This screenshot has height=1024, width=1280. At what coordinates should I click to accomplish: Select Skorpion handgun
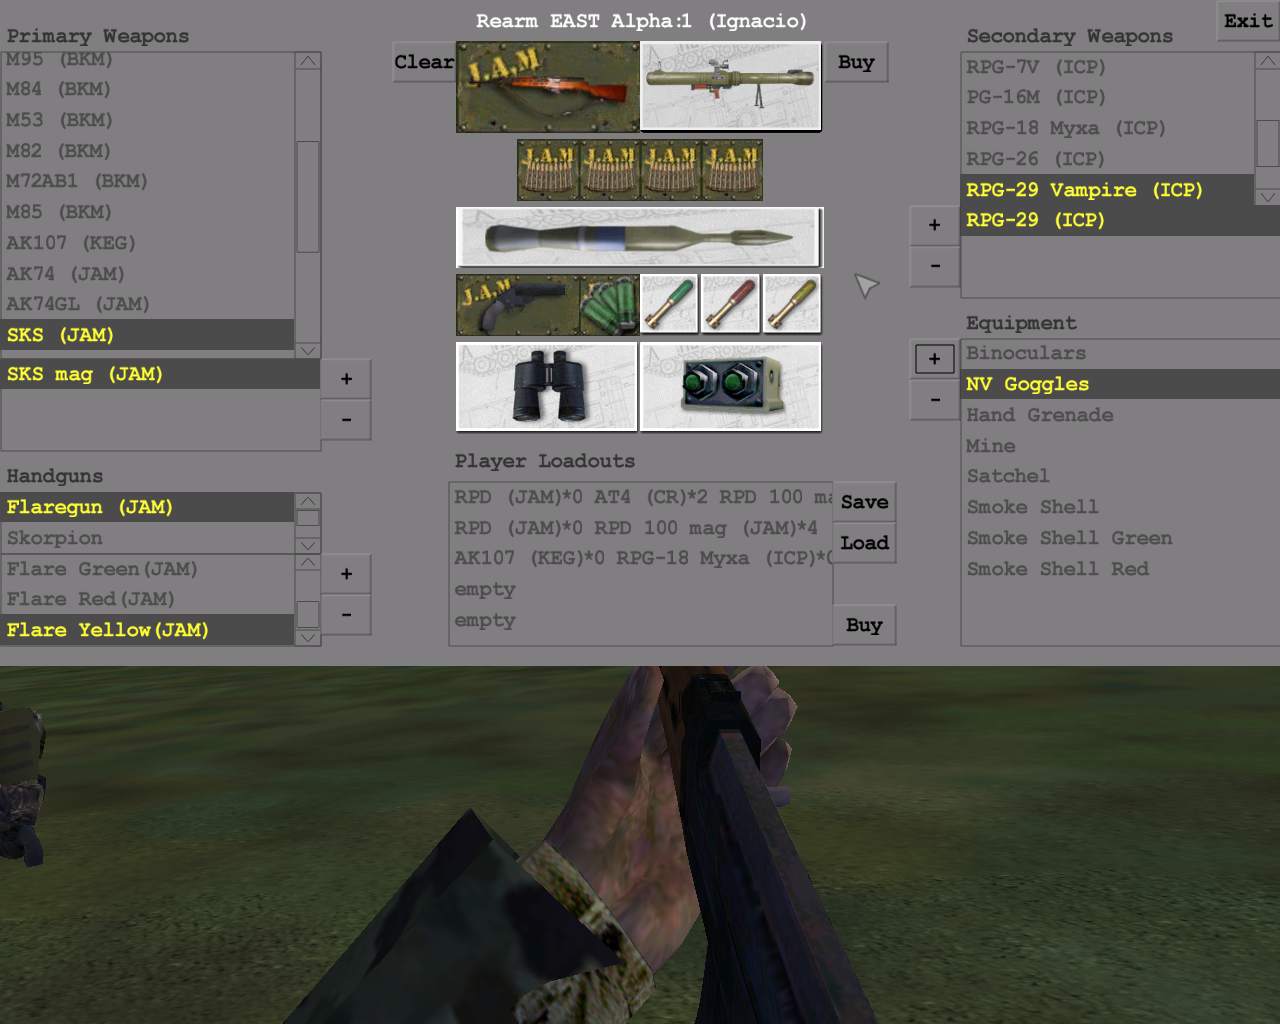point(148,538)
